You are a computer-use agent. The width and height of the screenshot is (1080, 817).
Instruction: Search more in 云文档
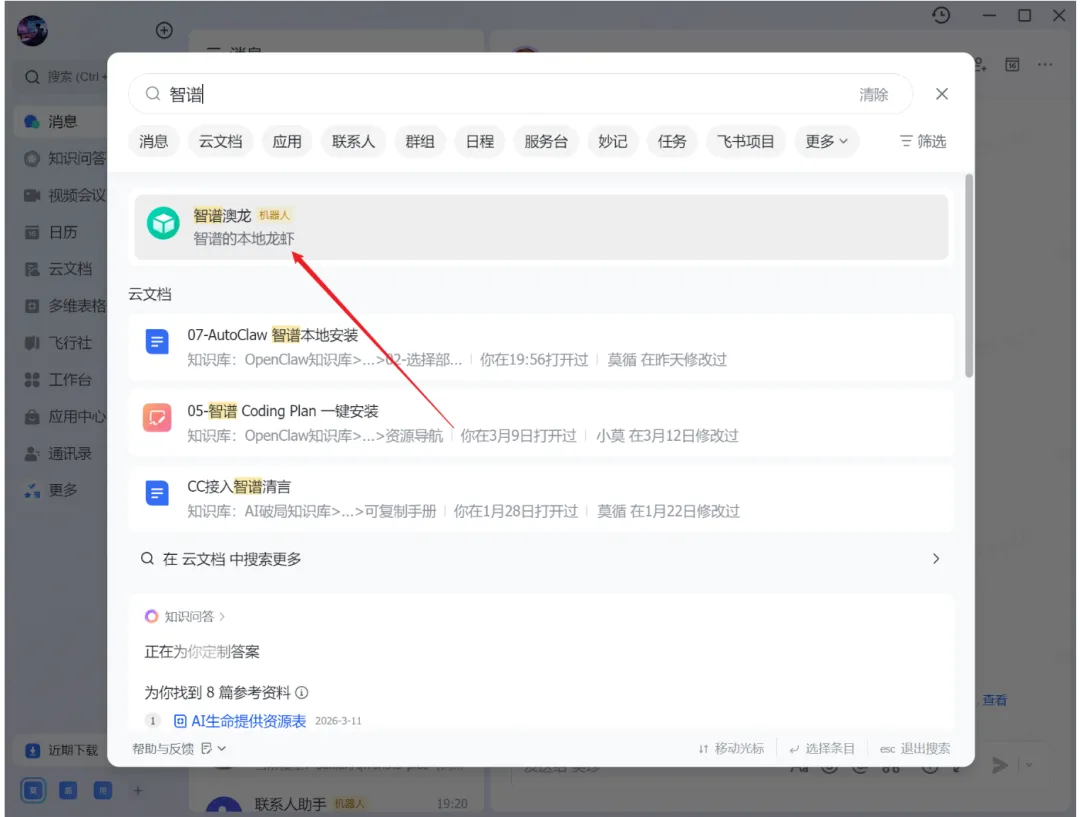click(541, 559)
